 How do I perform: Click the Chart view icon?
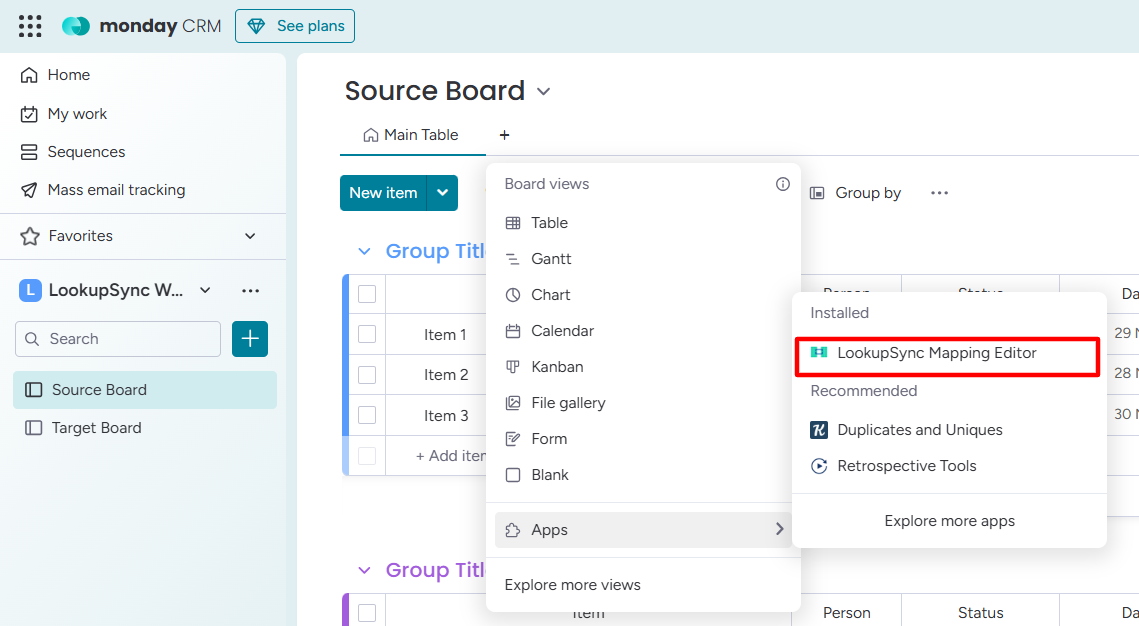[x=513, y=295]
